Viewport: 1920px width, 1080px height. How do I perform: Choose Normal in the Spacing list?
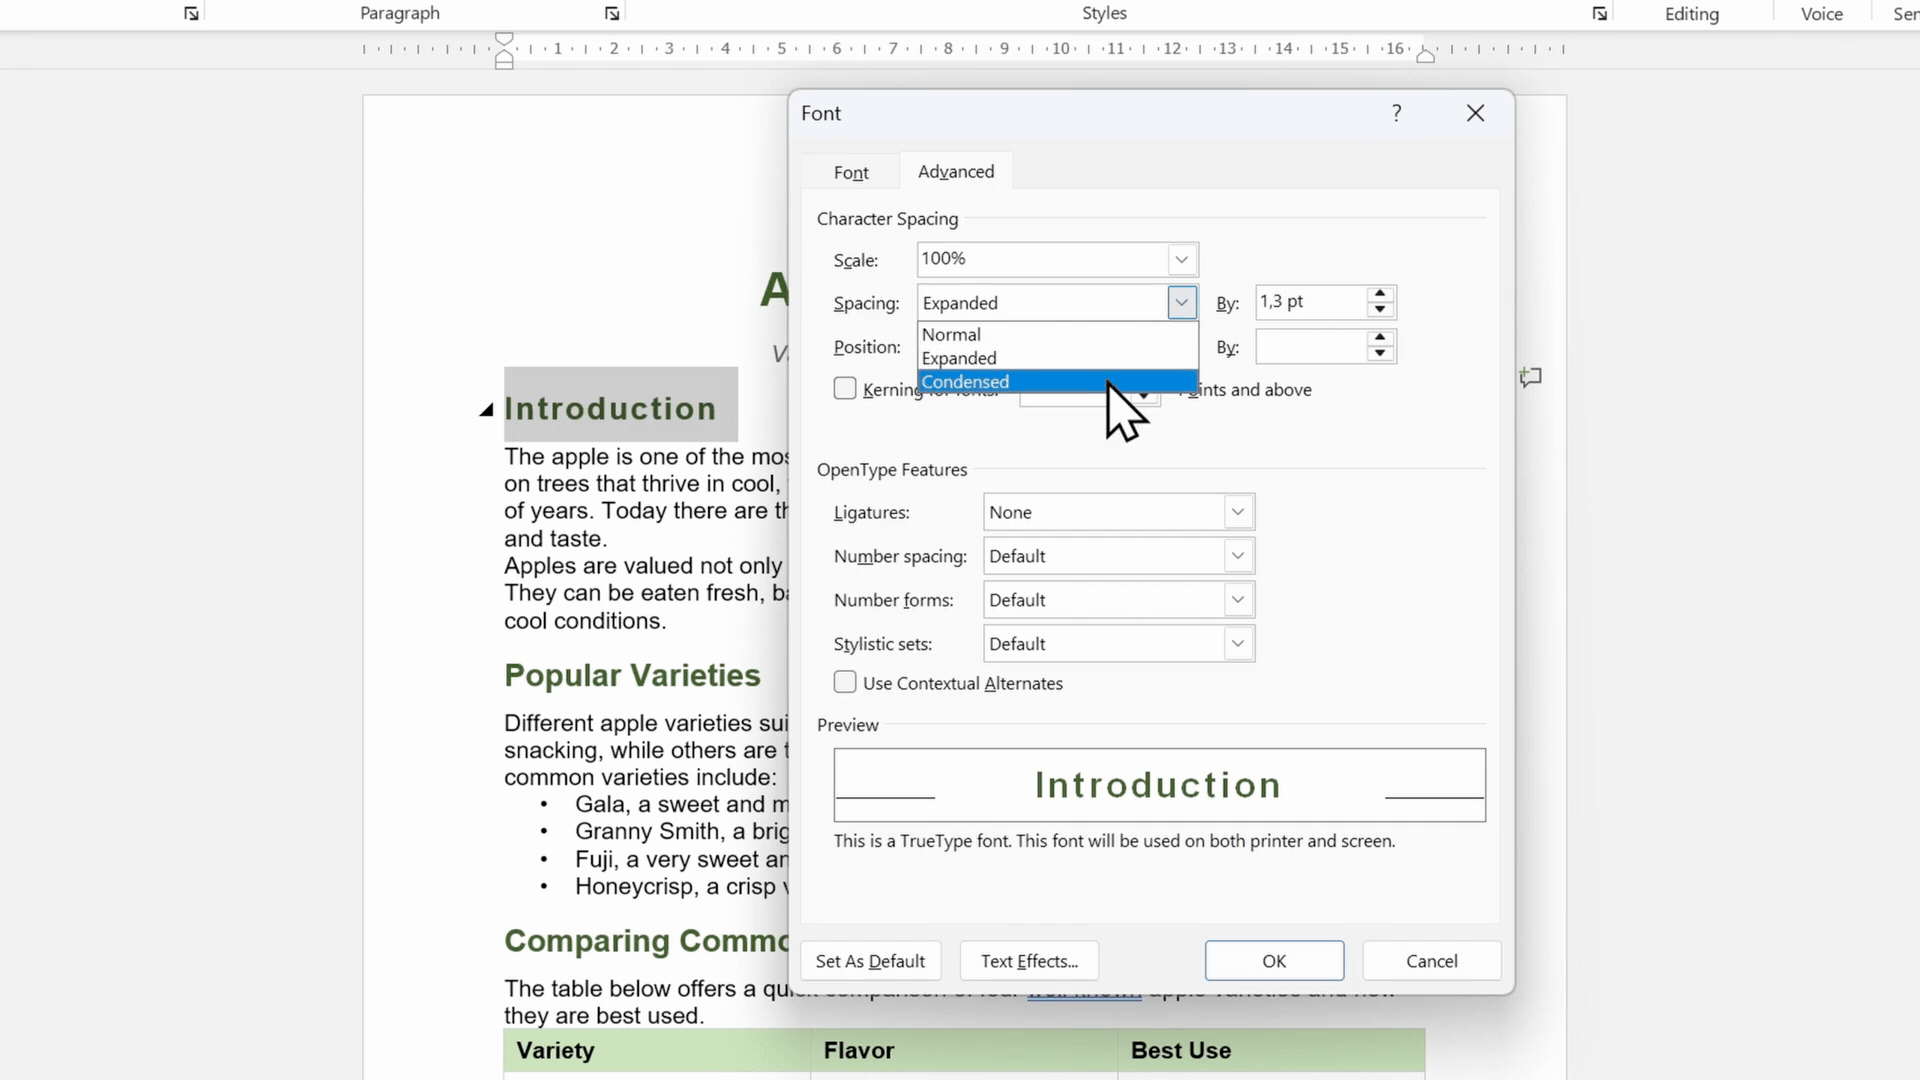click(x=1057, y=334)
